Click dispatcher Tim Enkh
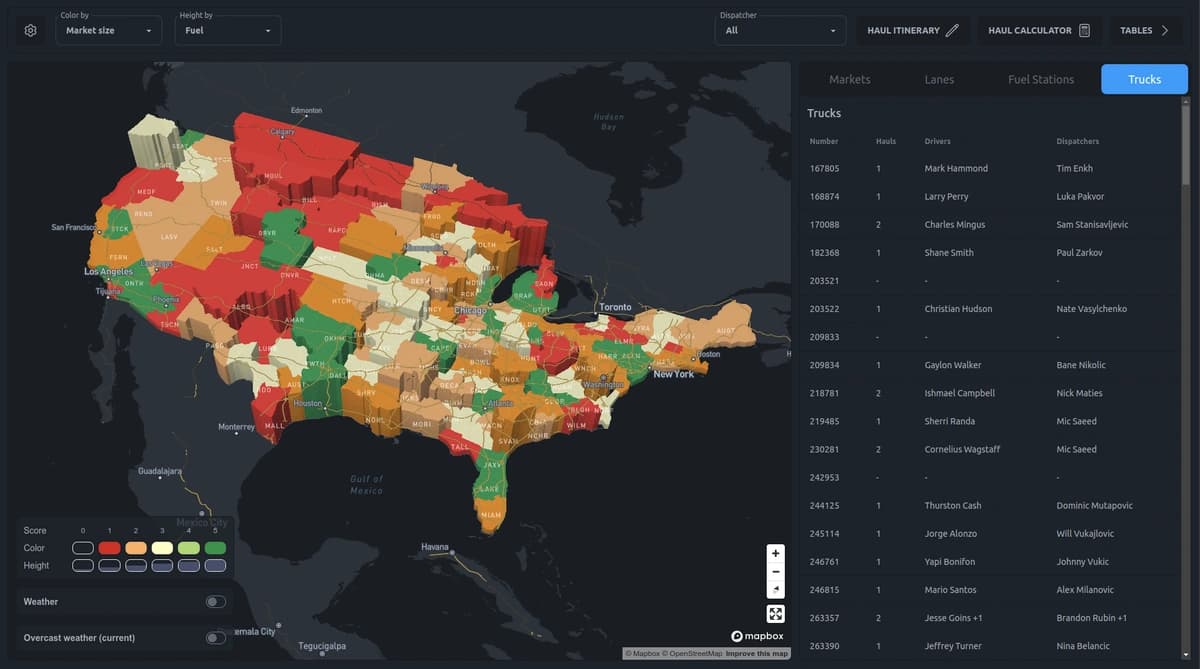1200x669 pixels. click(1074, 169)
